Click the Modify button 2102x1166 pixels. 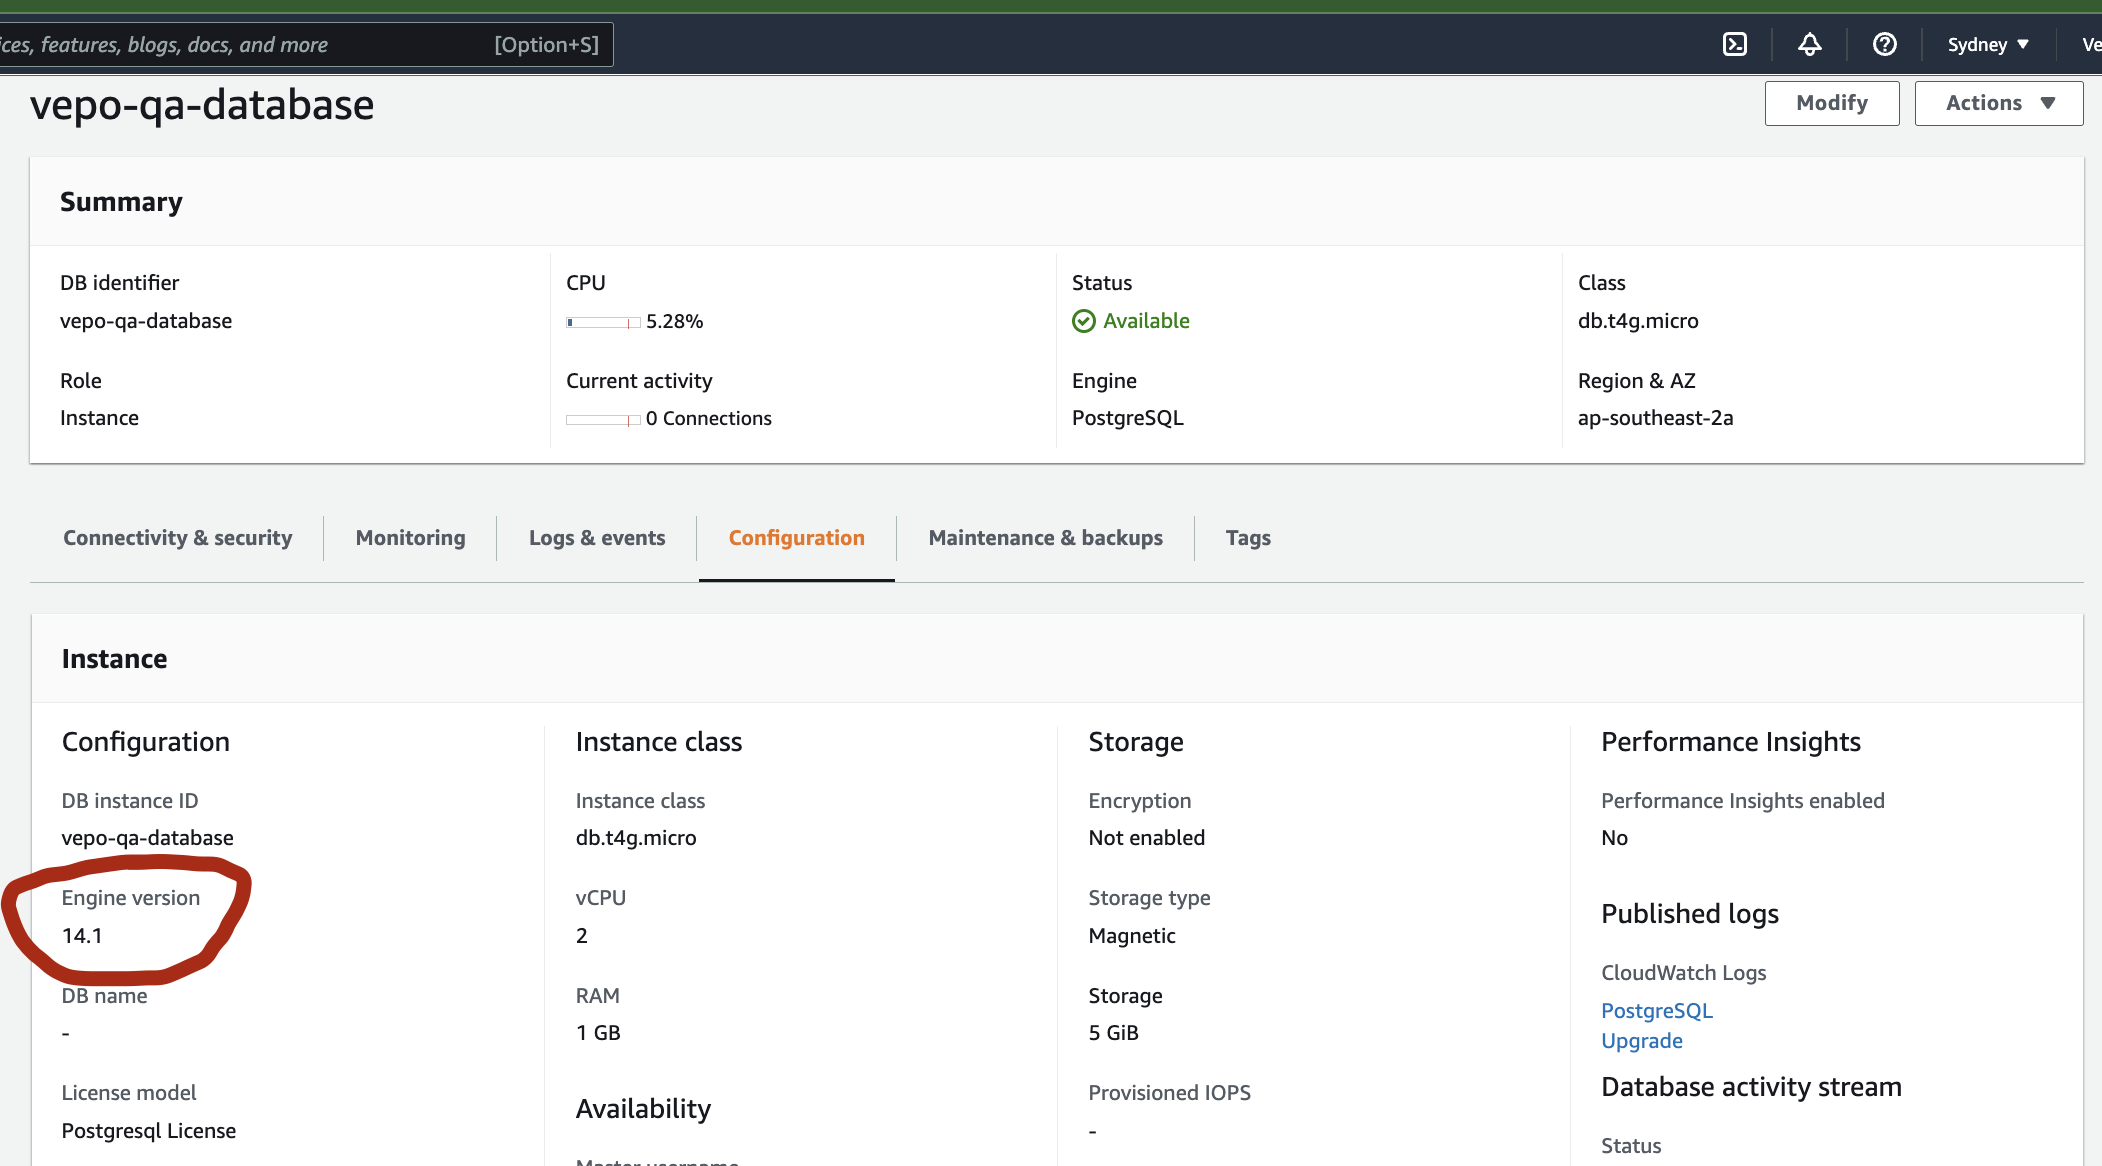pyautogui.click(x=1832, y=102)
